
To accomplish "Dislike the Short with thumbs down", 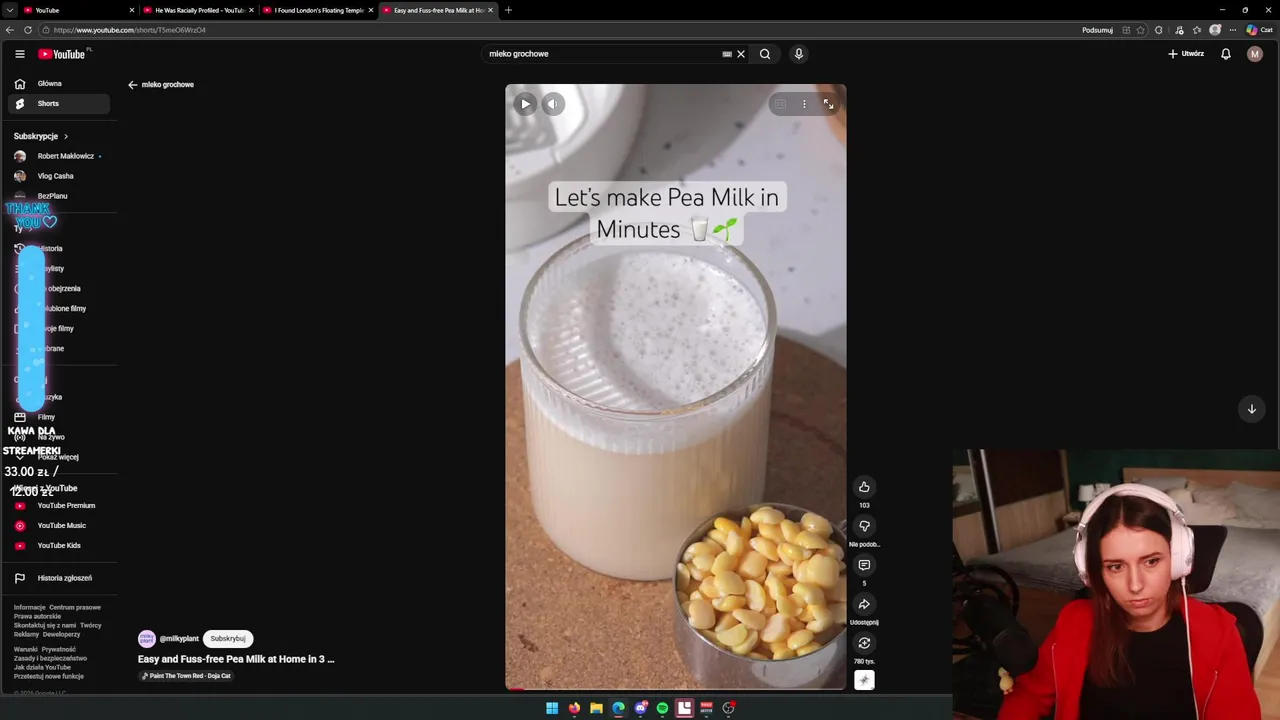I will [864, 526].
